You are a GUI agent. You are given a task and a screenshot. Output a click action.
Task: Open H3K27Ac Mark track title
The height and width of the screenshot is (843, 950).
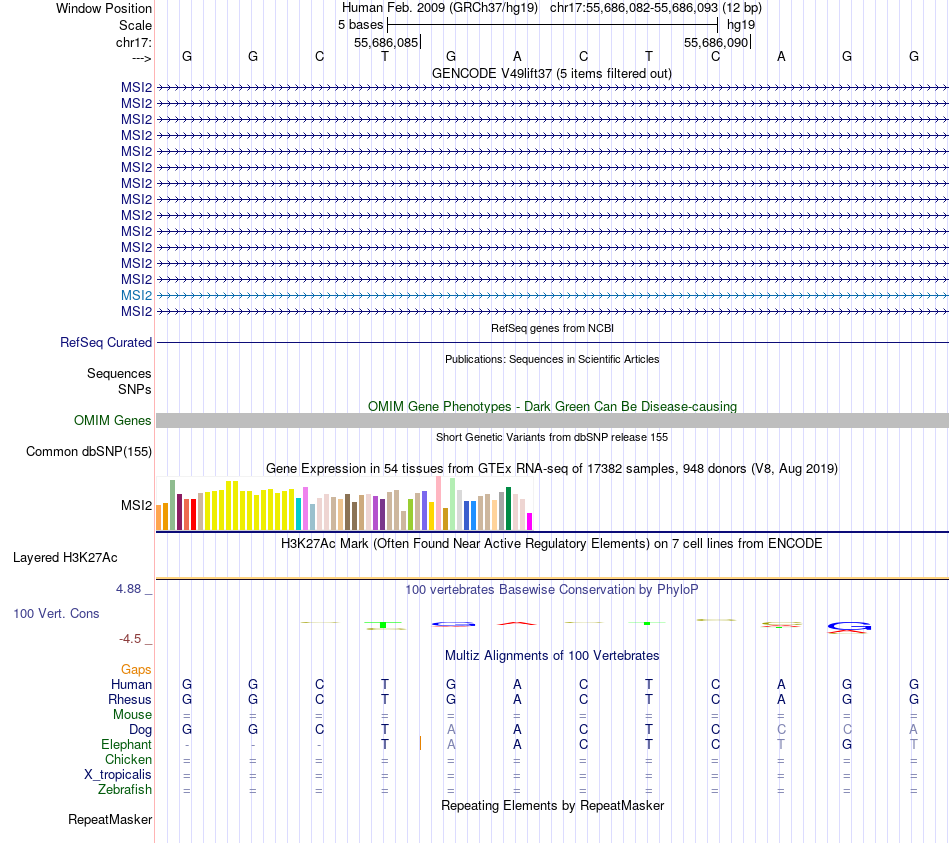[552, 544]
